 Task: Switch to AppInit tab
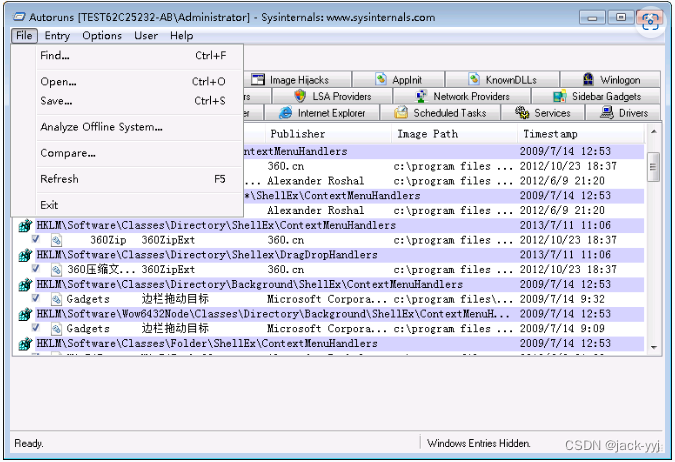399,80
